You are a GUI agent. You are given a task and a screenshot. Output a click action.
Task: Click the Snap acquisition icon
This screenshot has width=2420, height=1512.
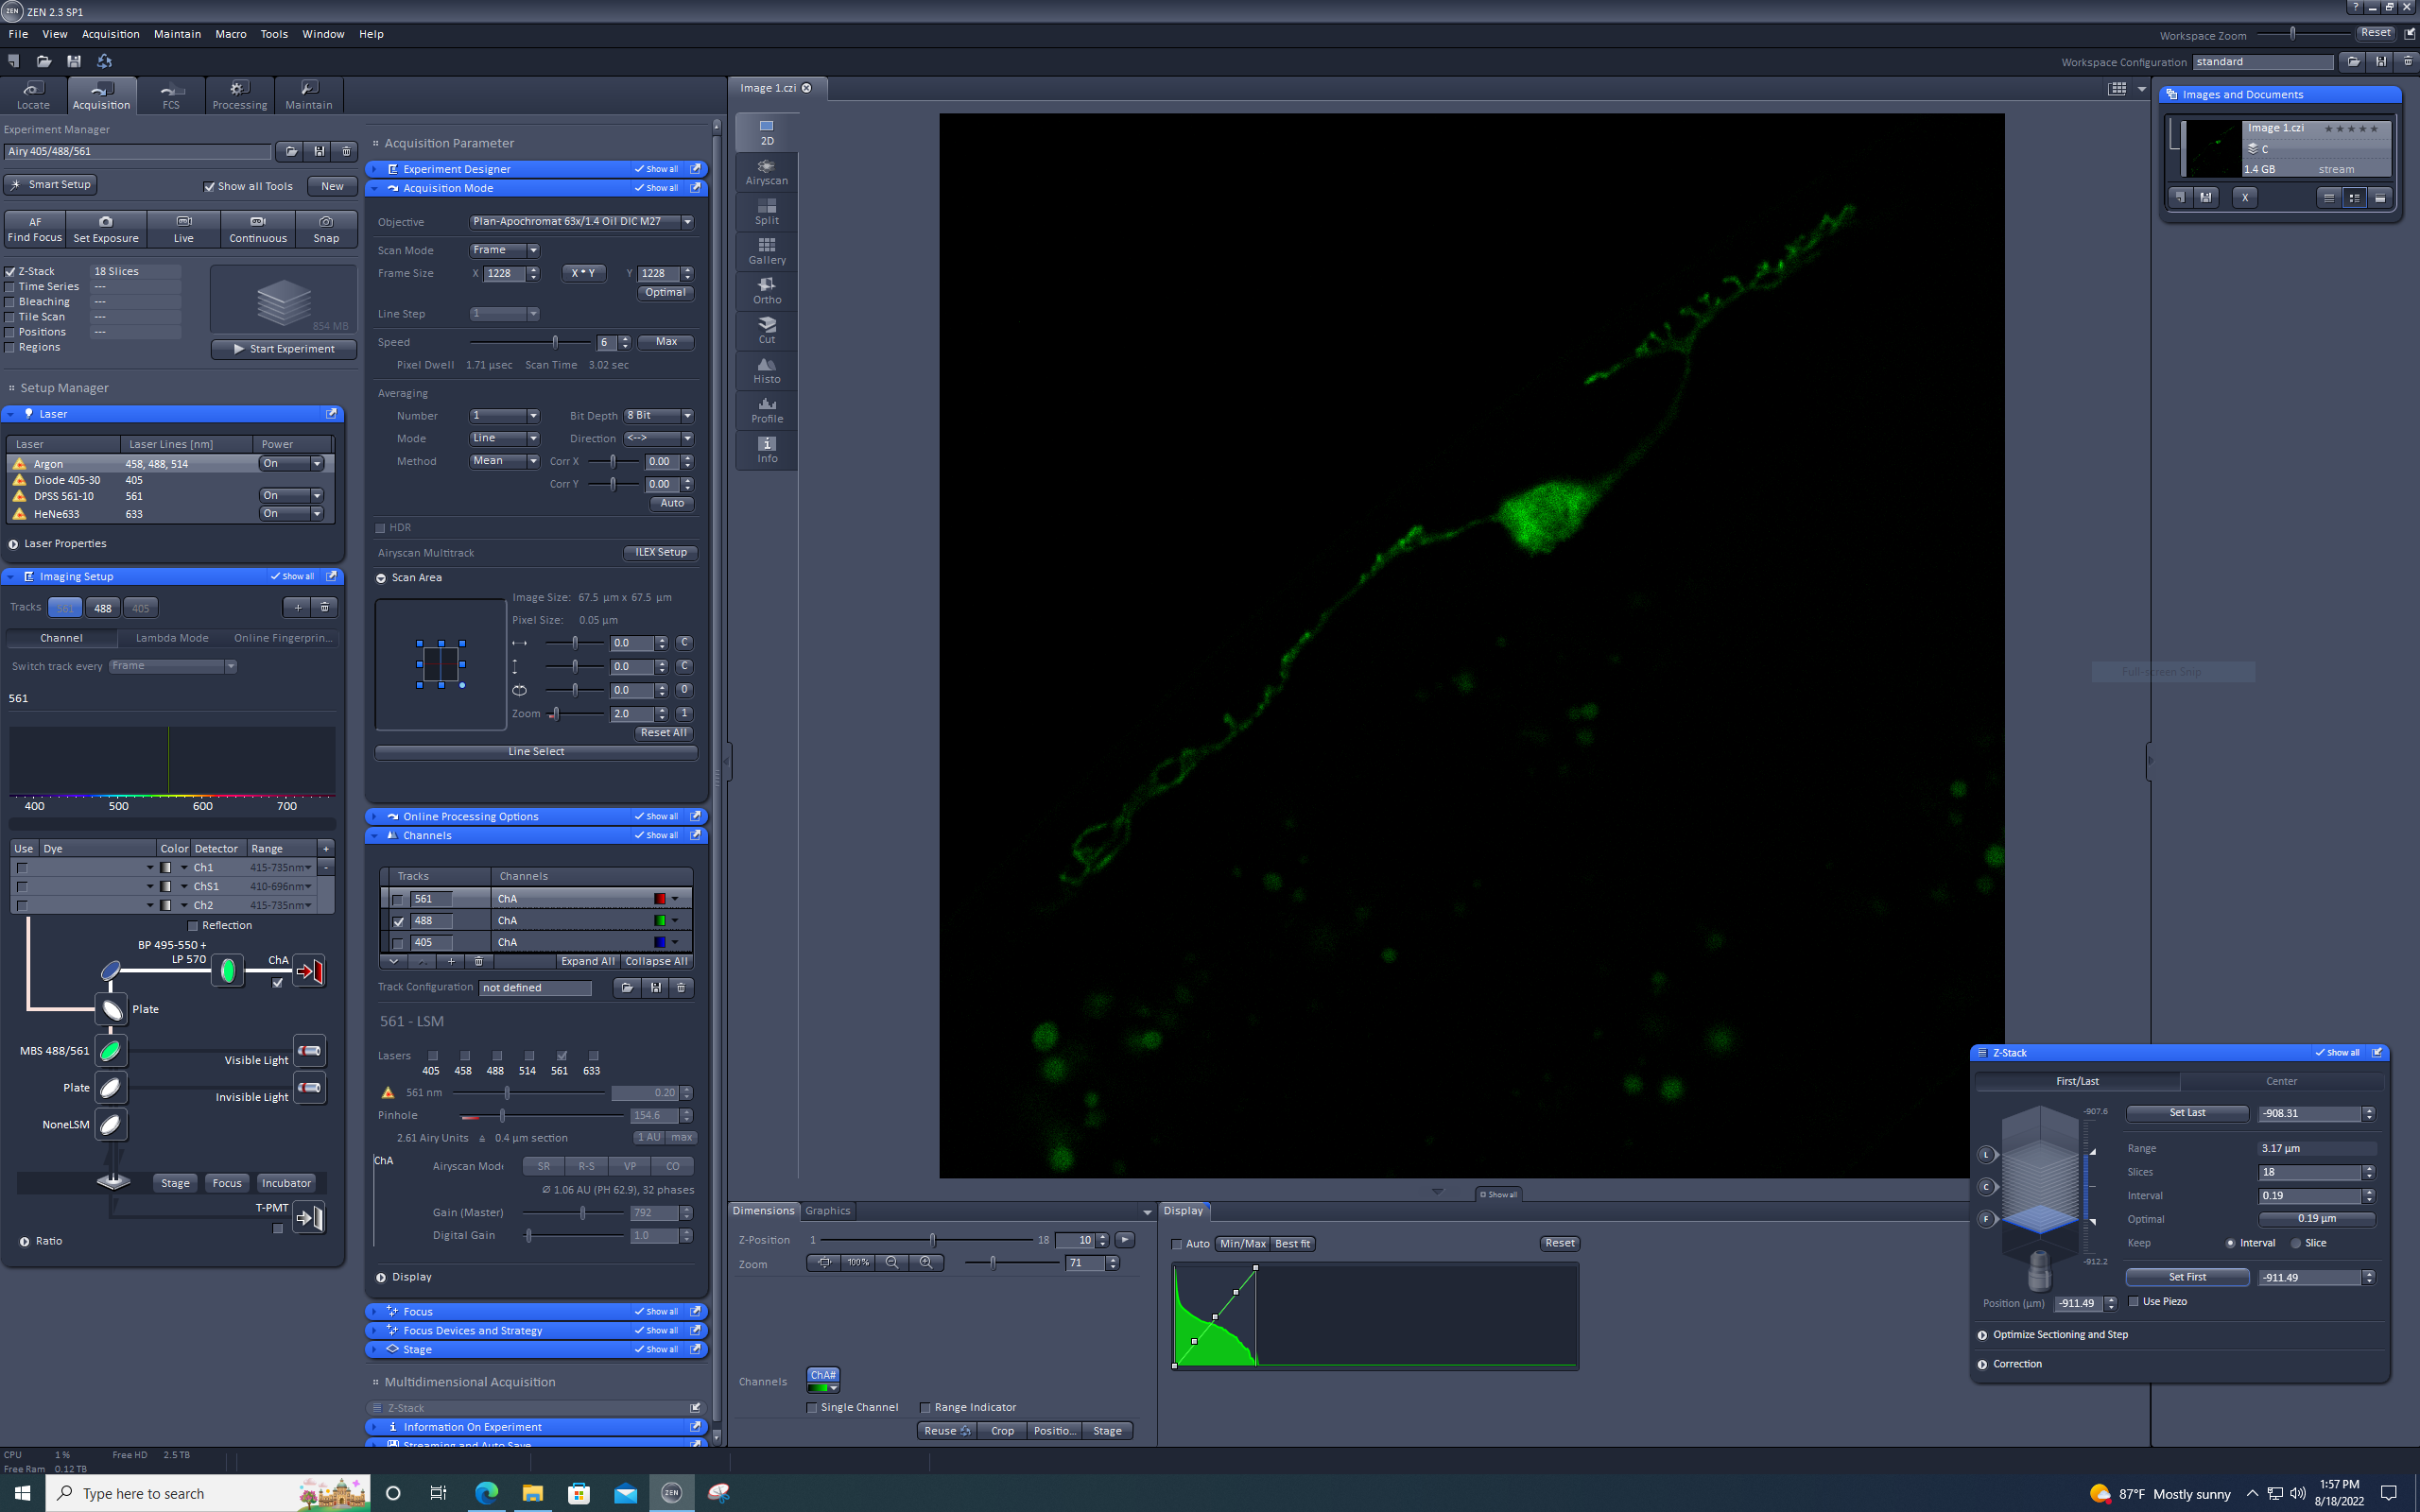pyautogui.click(x=326, y=228)
